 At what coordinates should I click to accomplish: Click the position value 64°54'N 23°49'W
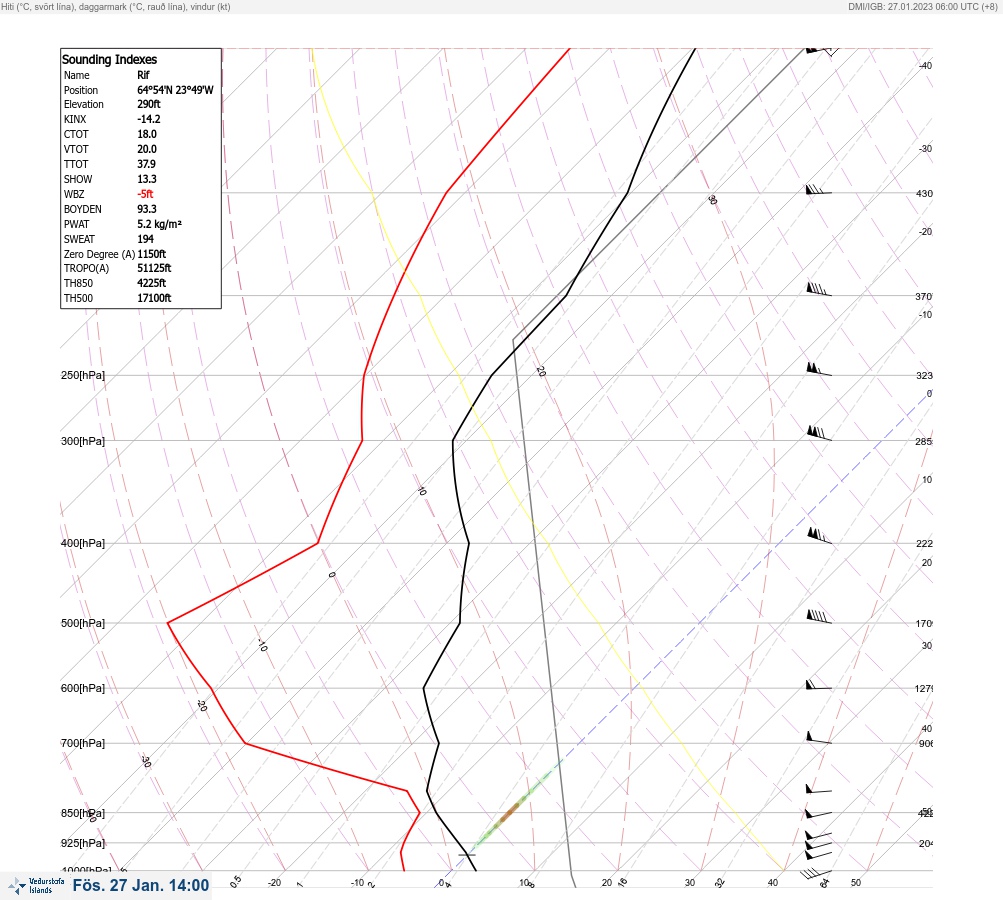(175, 90)
